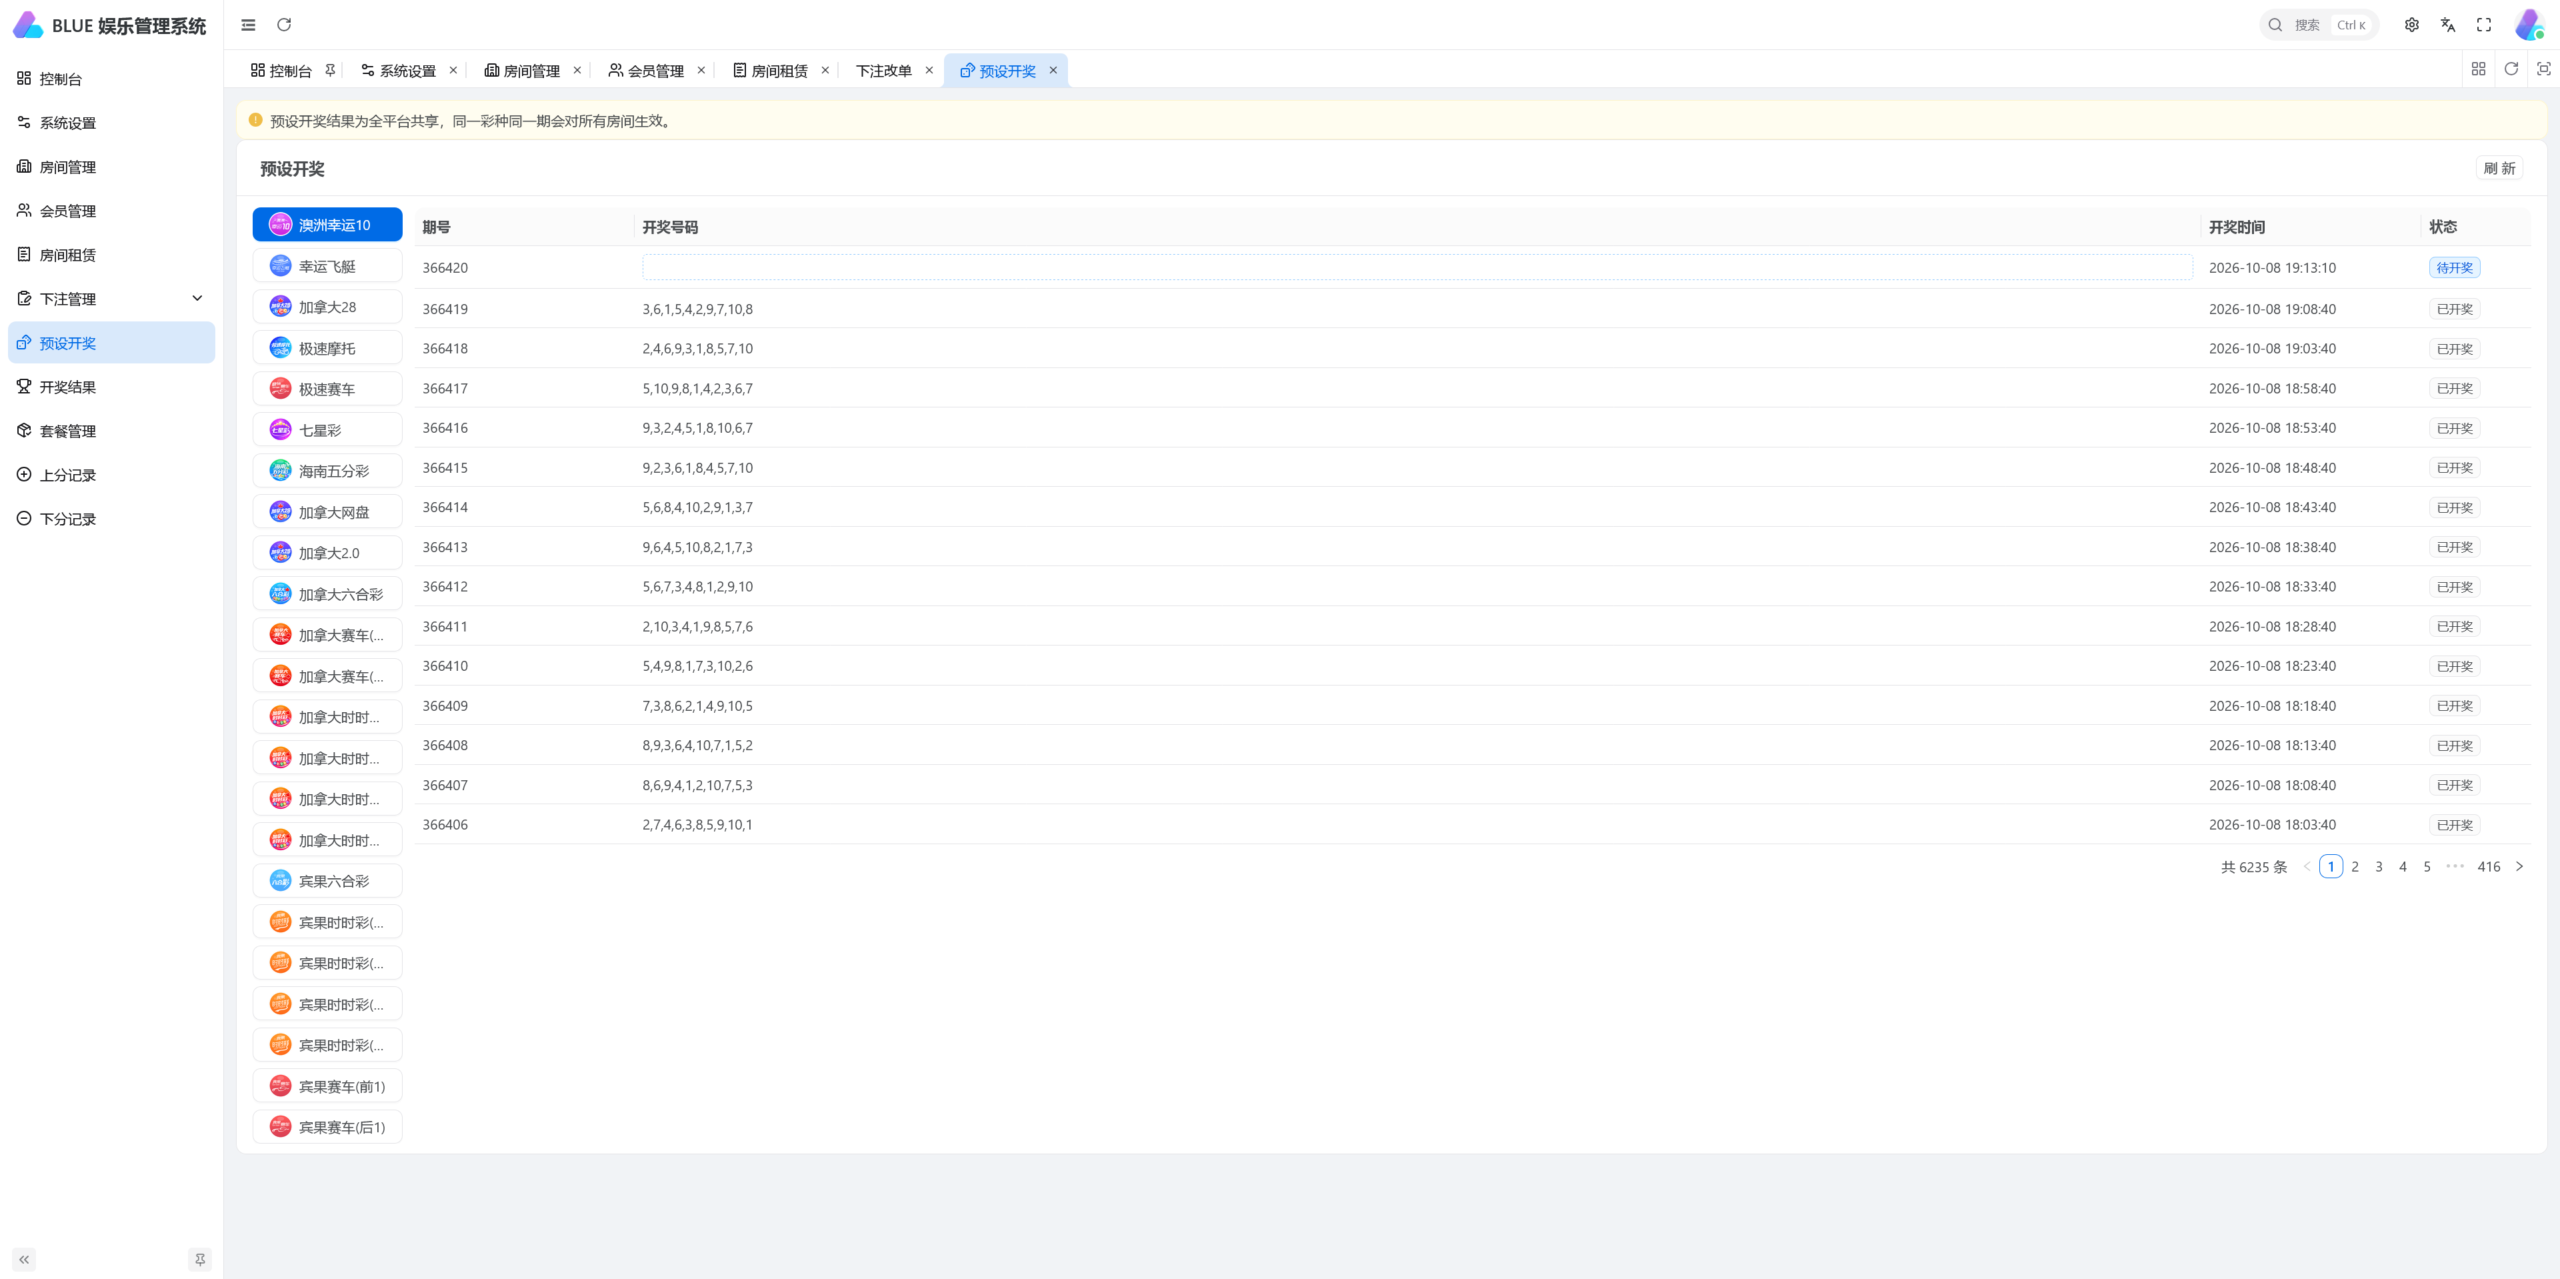Click issue number 366415

[x=445, y=468]
